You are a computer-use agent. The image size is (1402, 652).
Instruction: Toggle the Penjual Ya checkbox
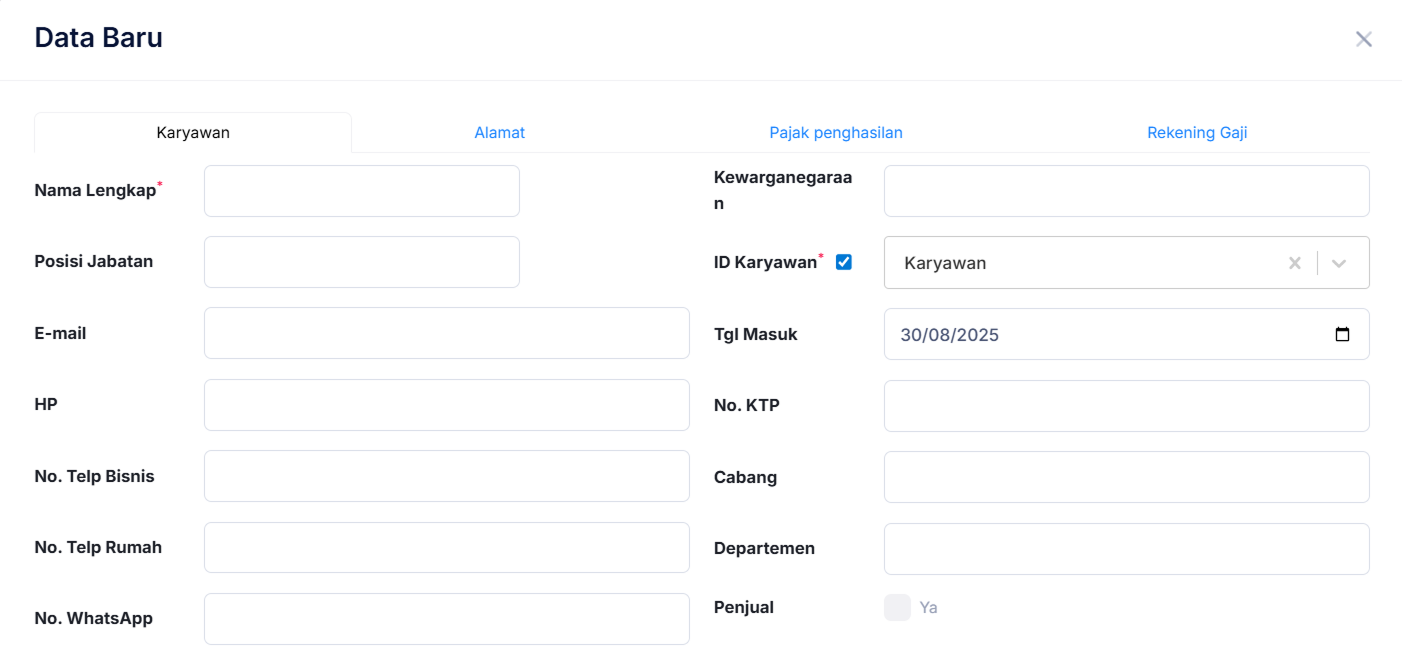pyautogui.click(x=897, y=607)
